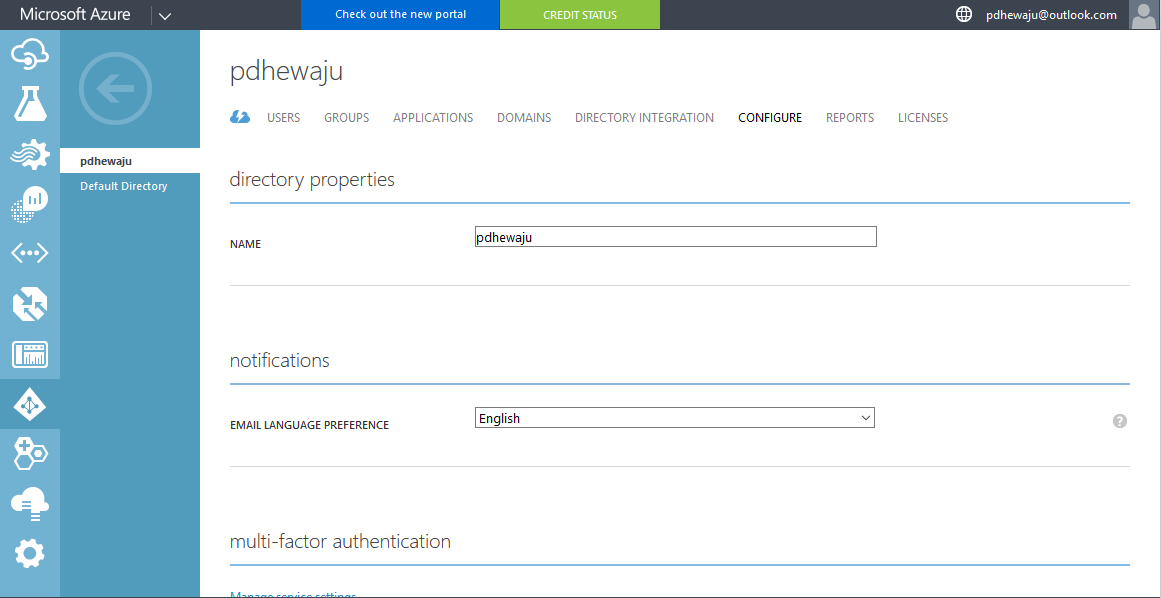
Task: Switch to the Users tab
Action: pos(283,118)
